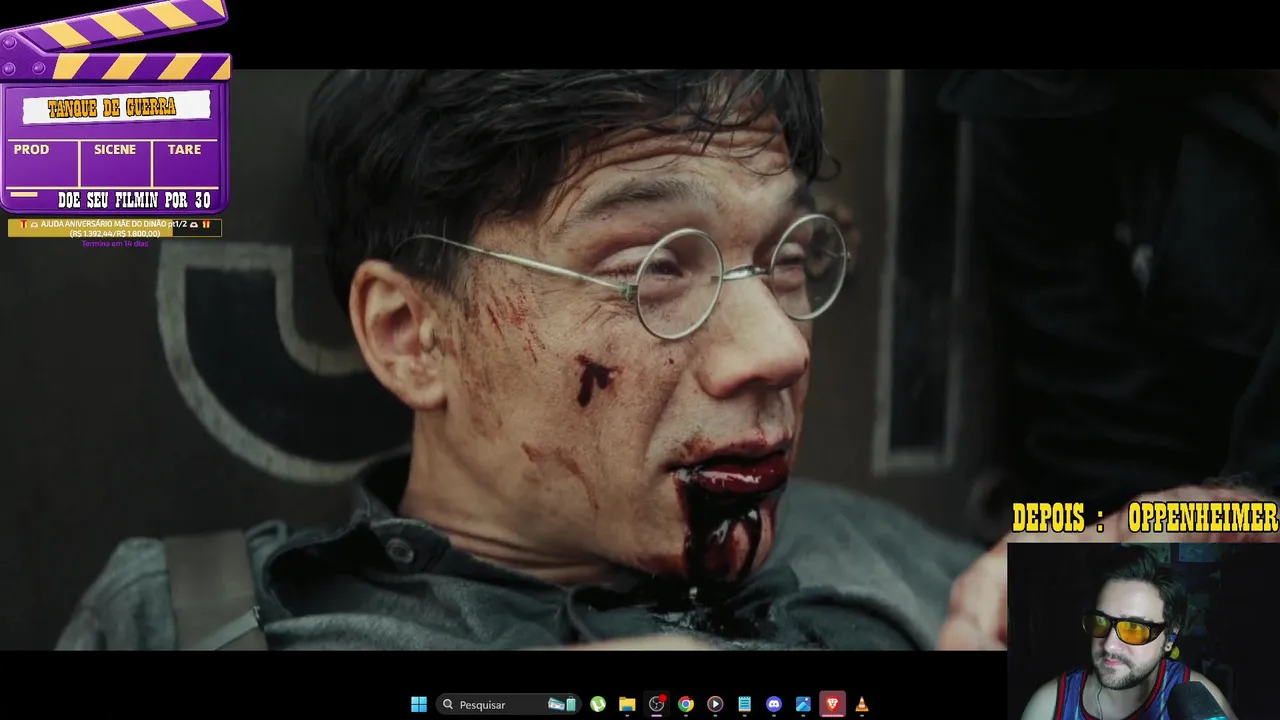The height and width of the screenshot is (720, 1280).
Task: Open Discord from the taskbar
Action: point(774,704)
